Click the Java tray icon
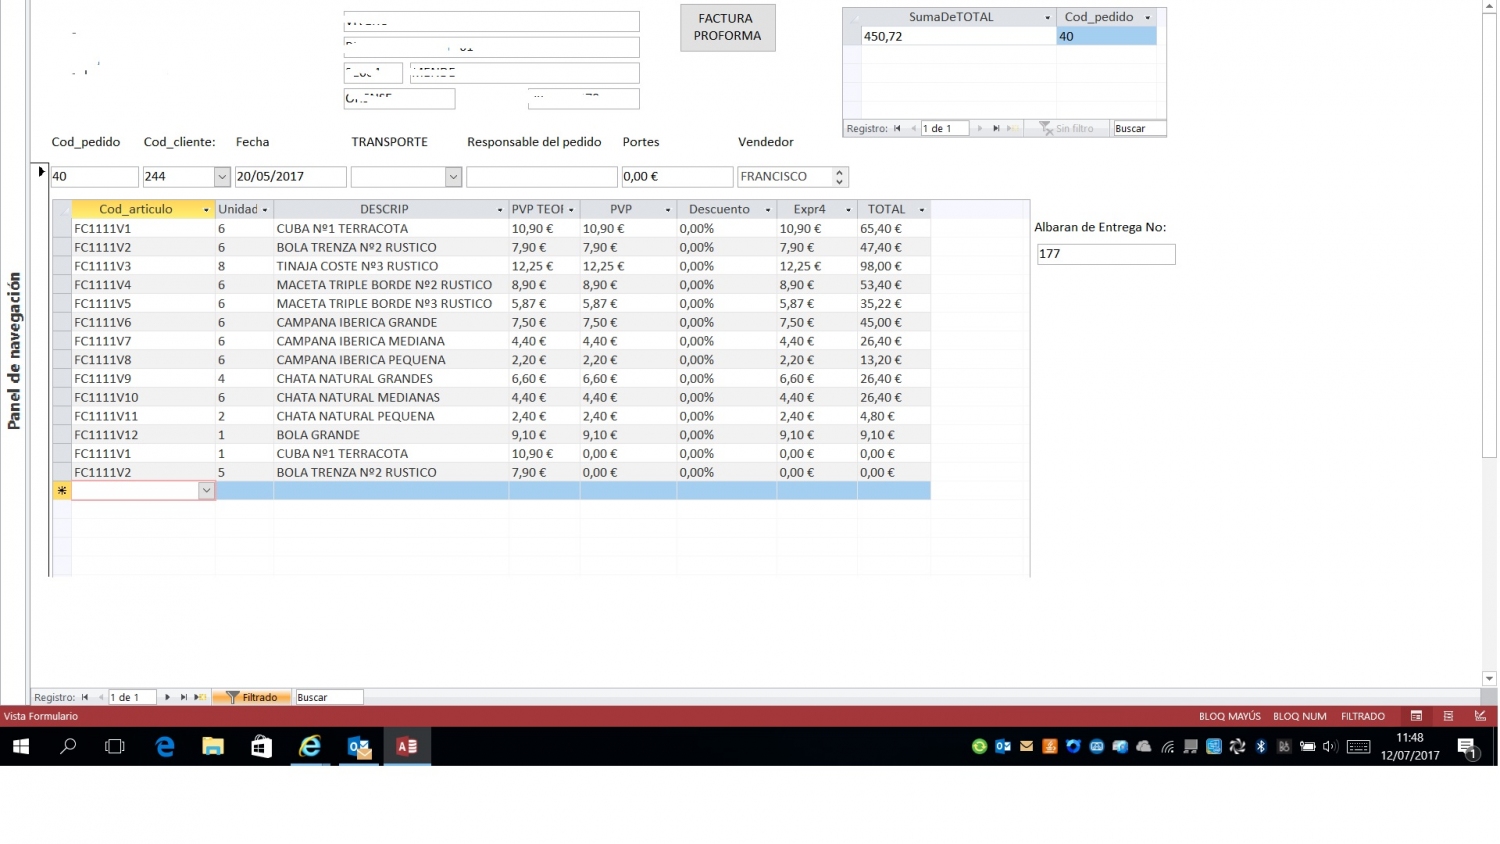 point(1050,746)
